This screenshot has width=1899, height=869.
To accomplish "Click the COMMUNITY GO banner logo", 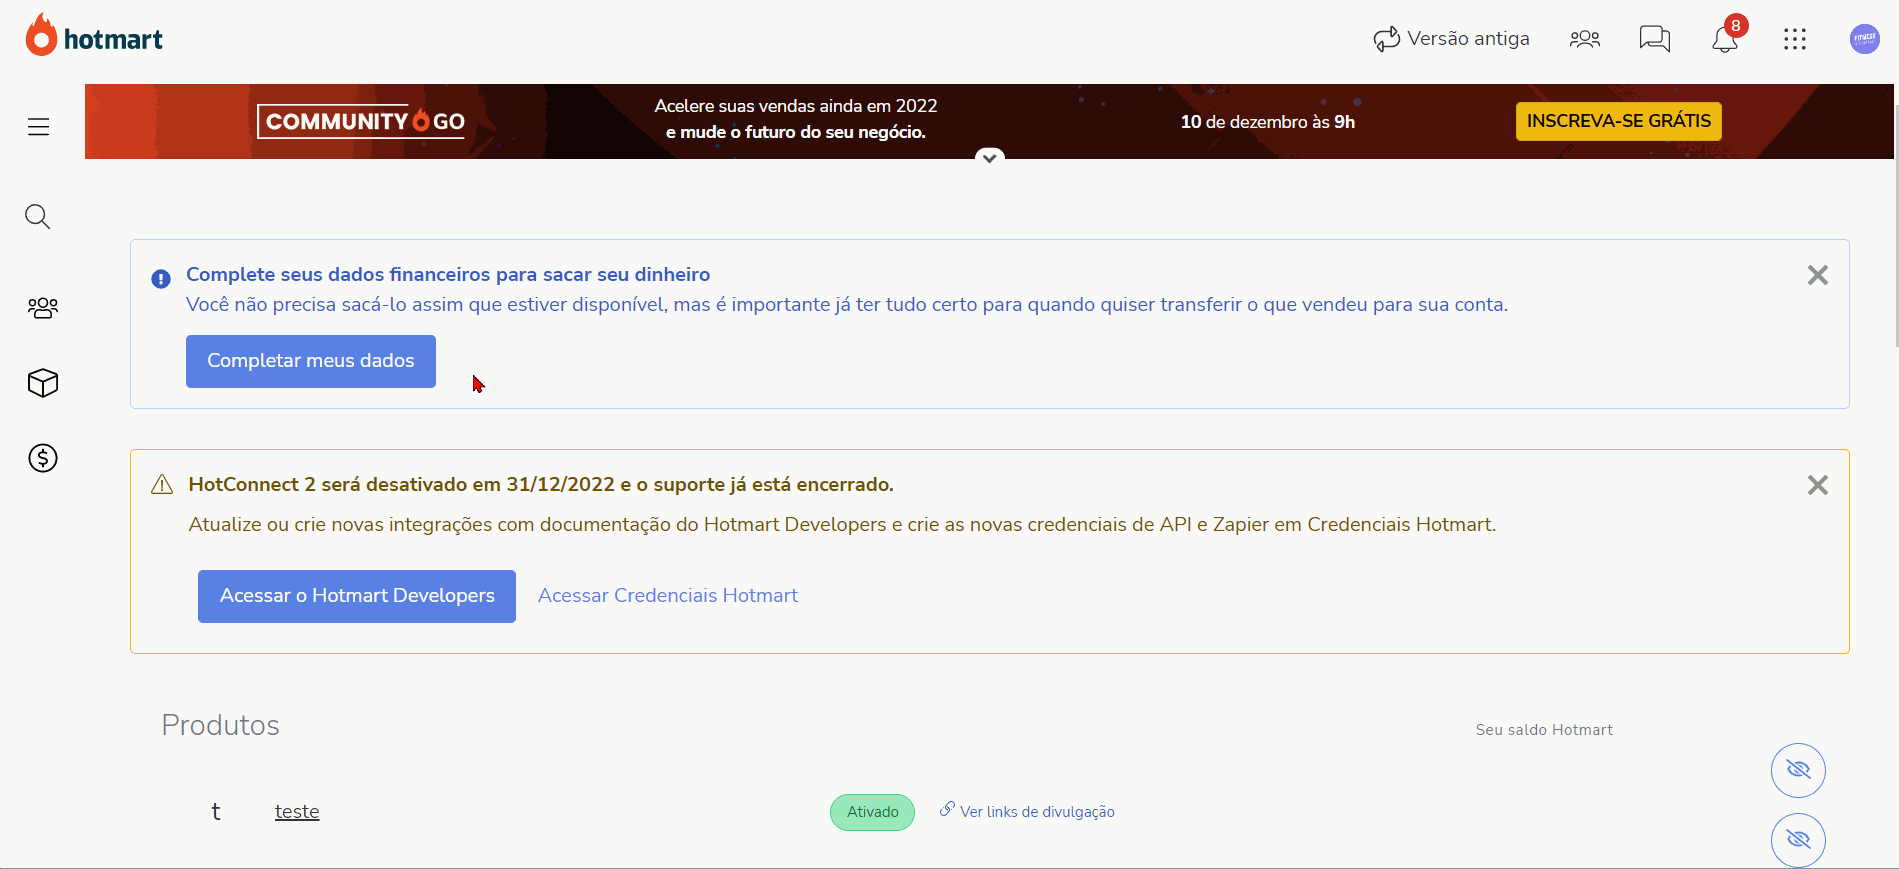I will 361,121.
